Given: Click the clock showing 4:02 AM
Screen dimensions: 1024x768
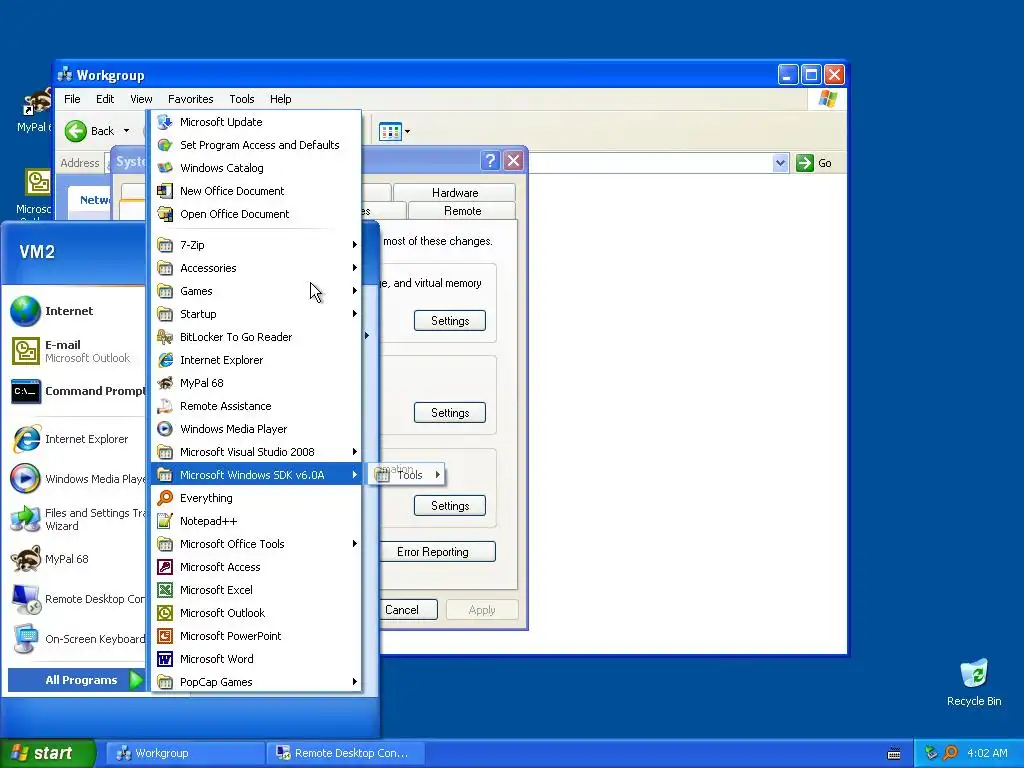Looking at the screenshot, I should coord(987,753).
